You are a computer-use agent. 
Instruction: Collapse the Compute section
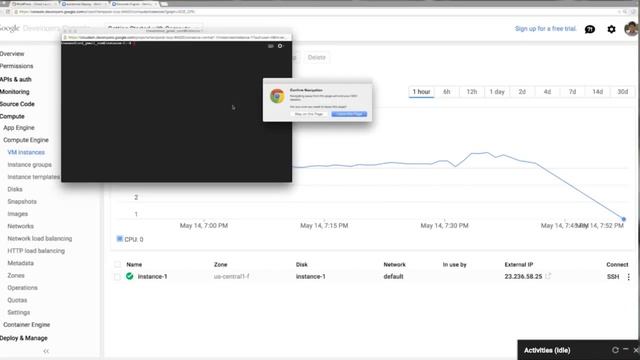point(12,116)
